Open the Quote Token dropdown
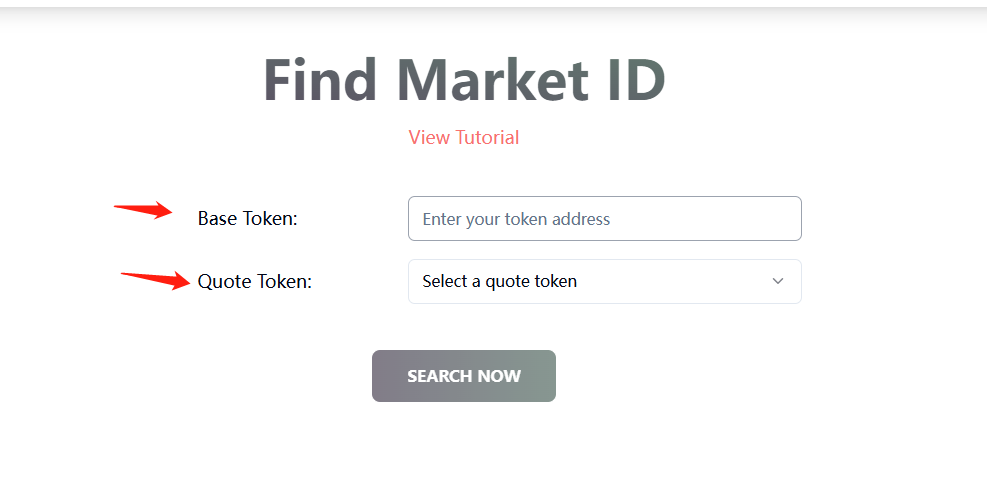Image resolution: width=987 pixels, height=492 pixels. click(604, 281)
